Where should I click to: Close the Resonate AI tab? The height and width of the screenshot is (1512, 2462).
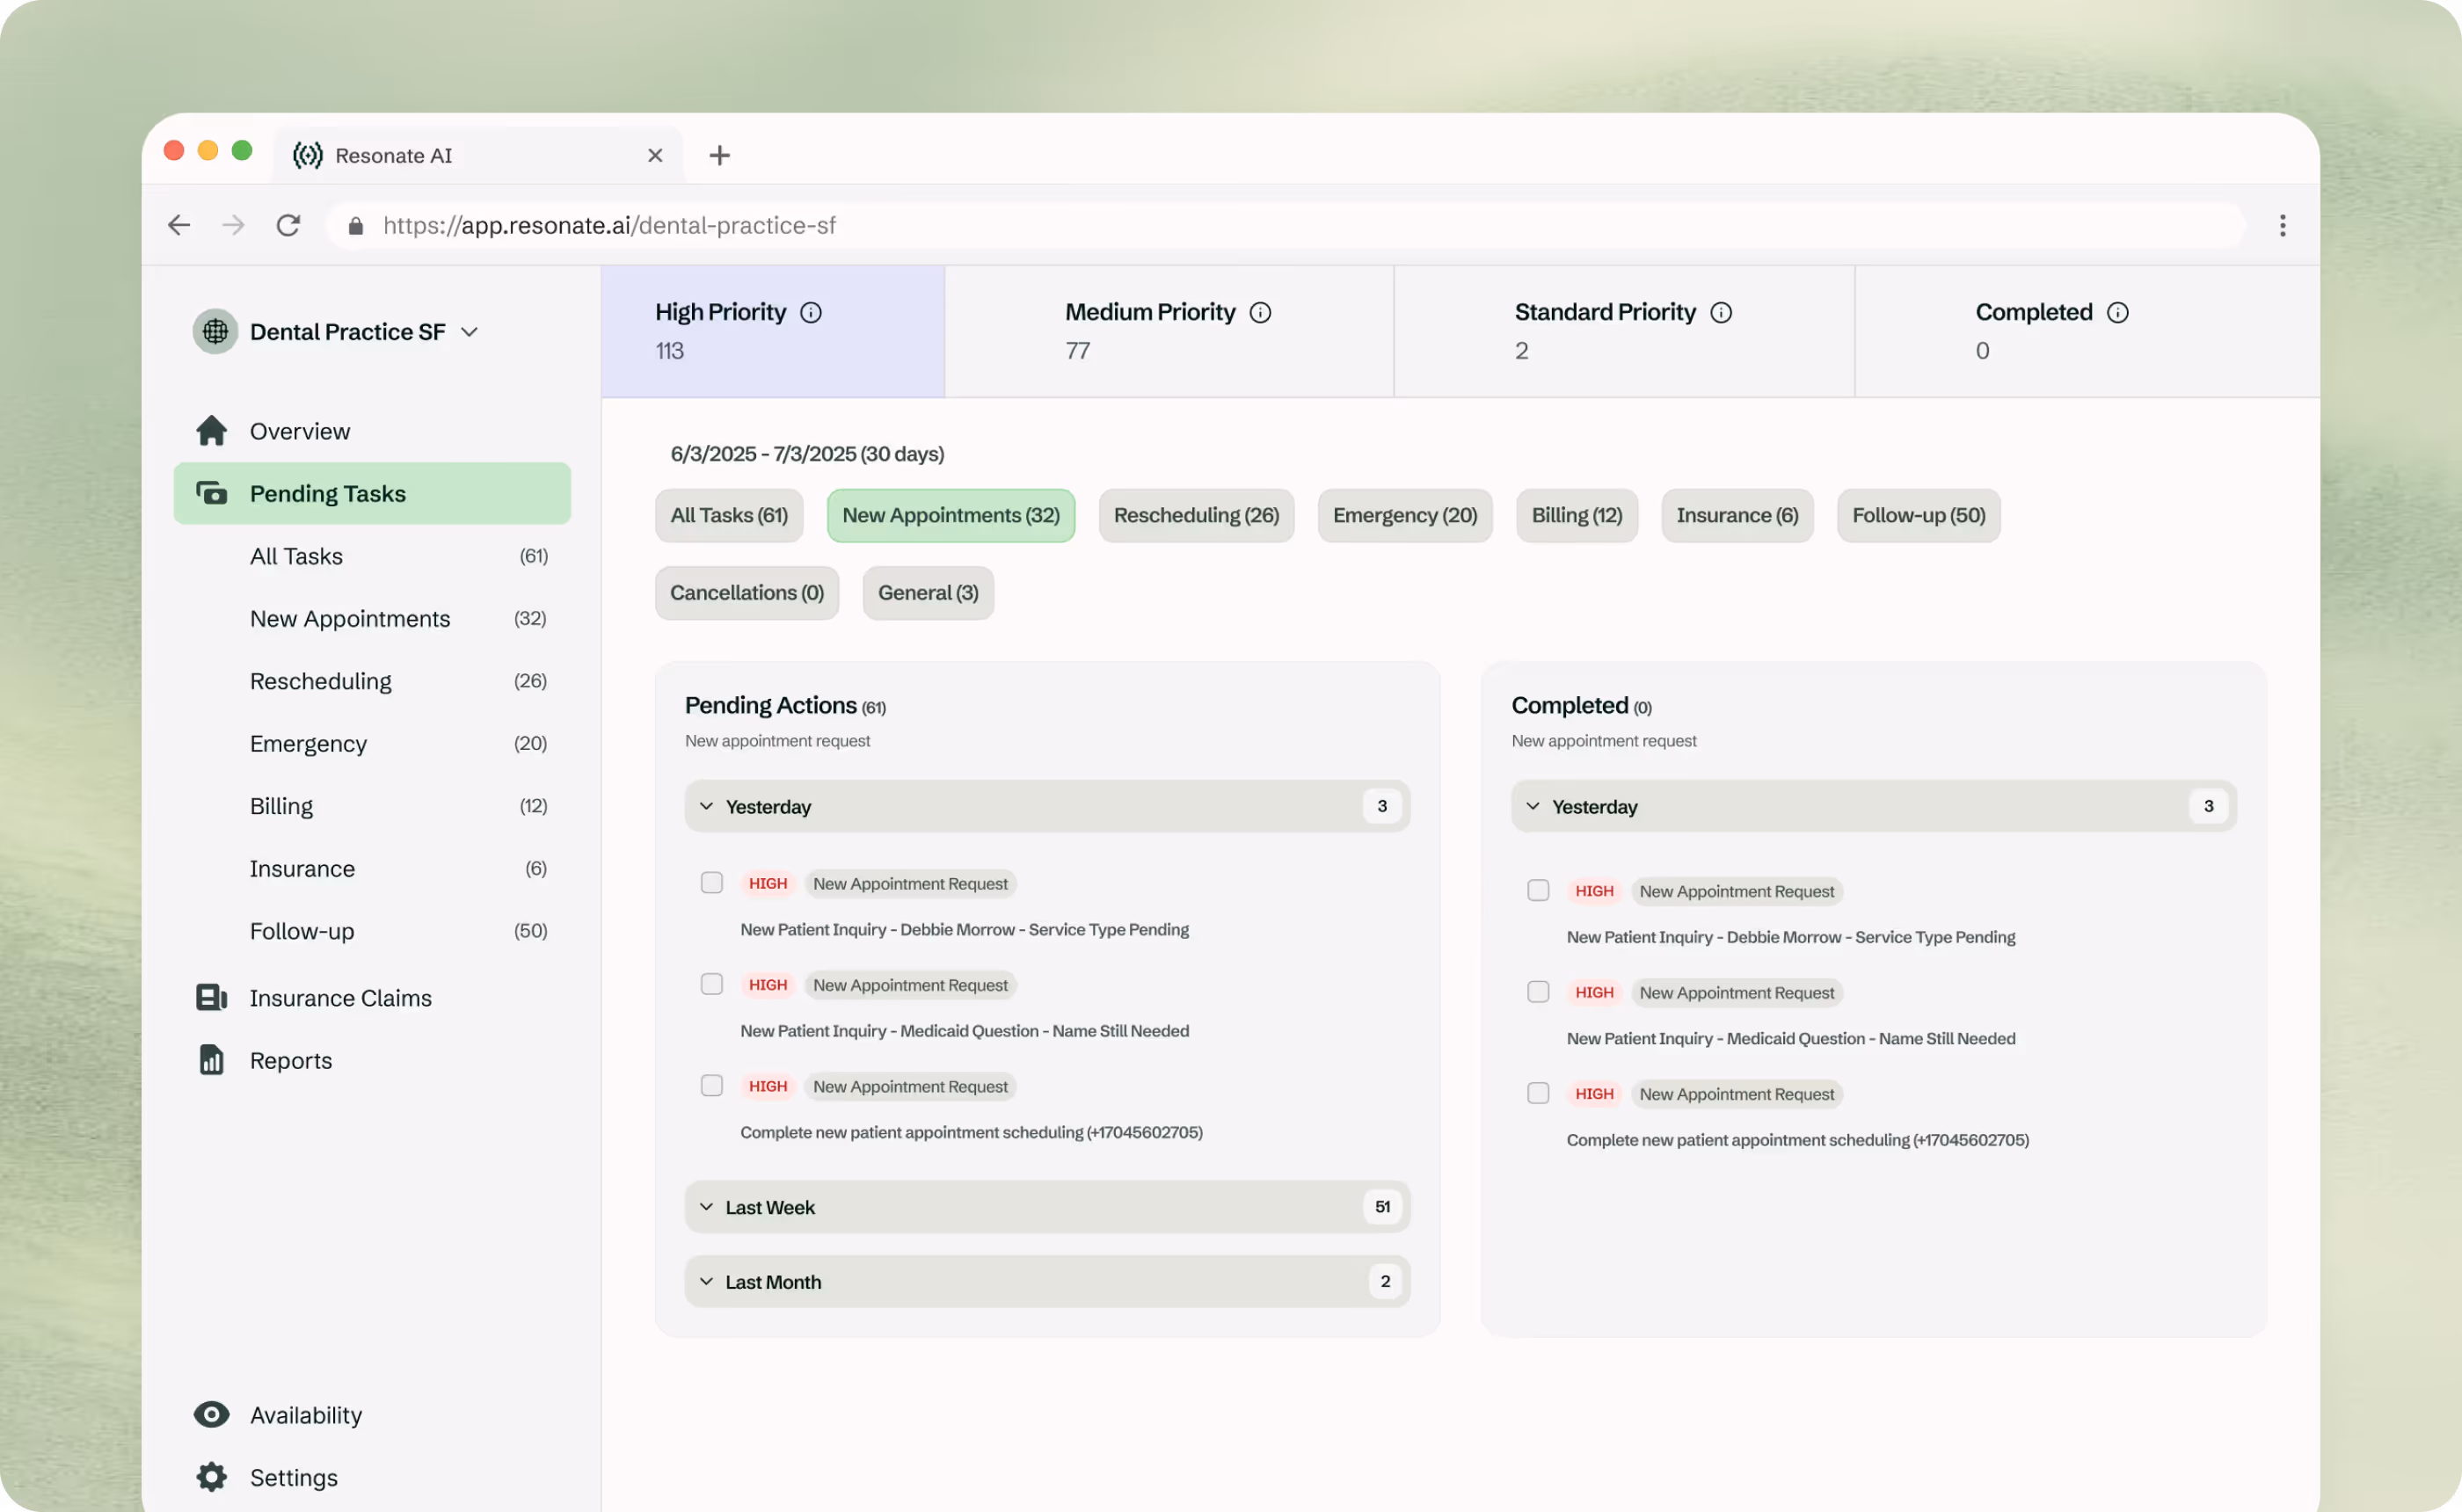tap(655, 155)
